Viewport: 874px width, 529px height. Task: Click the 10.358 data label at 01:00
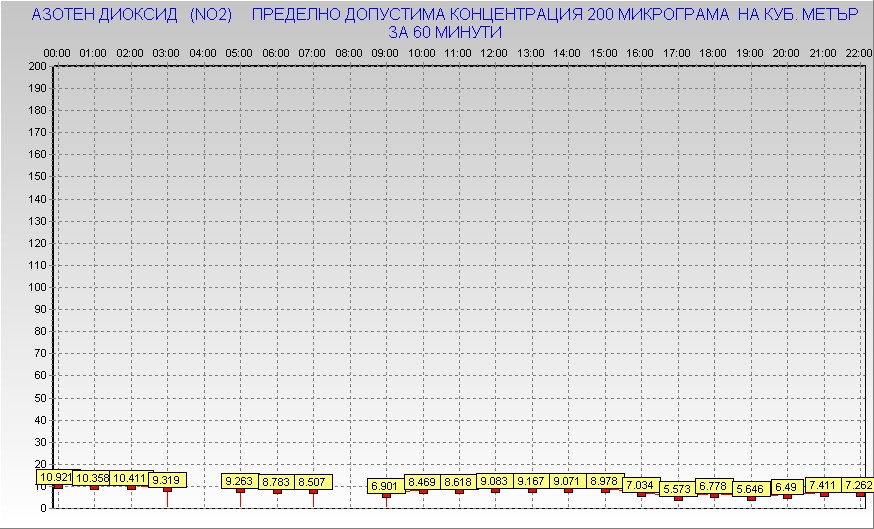coord(93,479)
